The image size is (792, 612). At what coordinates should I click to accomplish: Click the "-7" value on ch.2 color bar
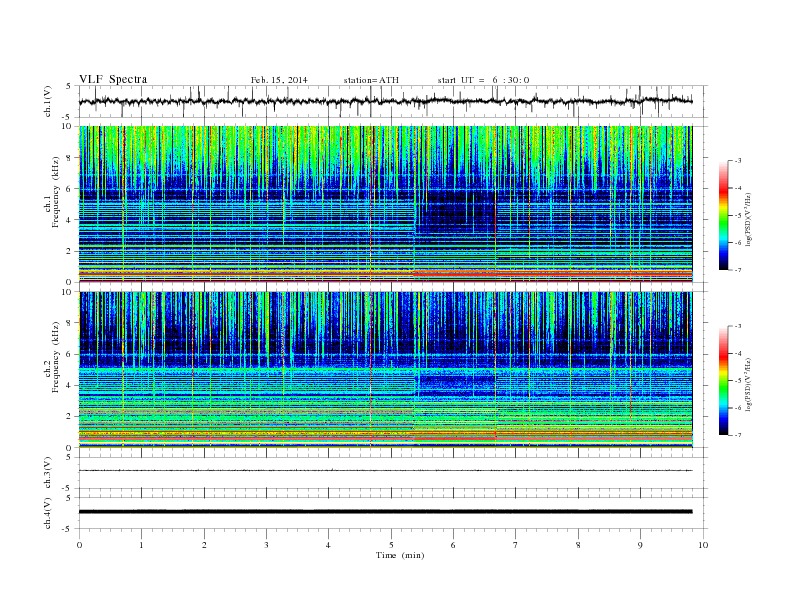click(x=737, y=435)
